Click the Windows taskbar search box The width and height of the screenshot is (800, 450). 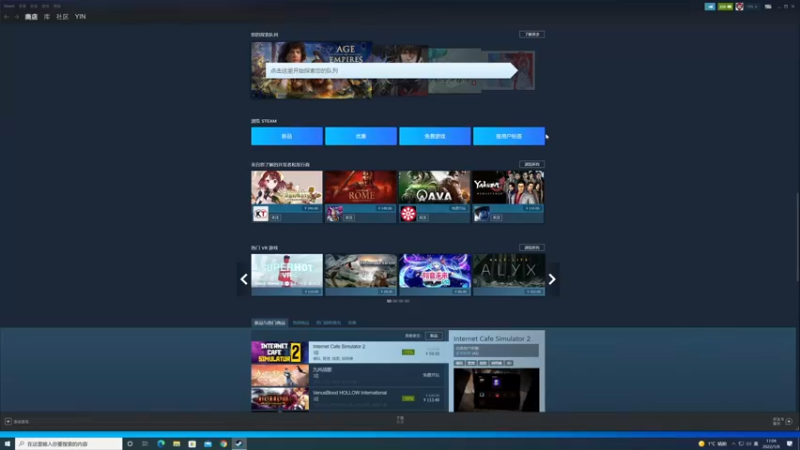click(x=69, y=444)
